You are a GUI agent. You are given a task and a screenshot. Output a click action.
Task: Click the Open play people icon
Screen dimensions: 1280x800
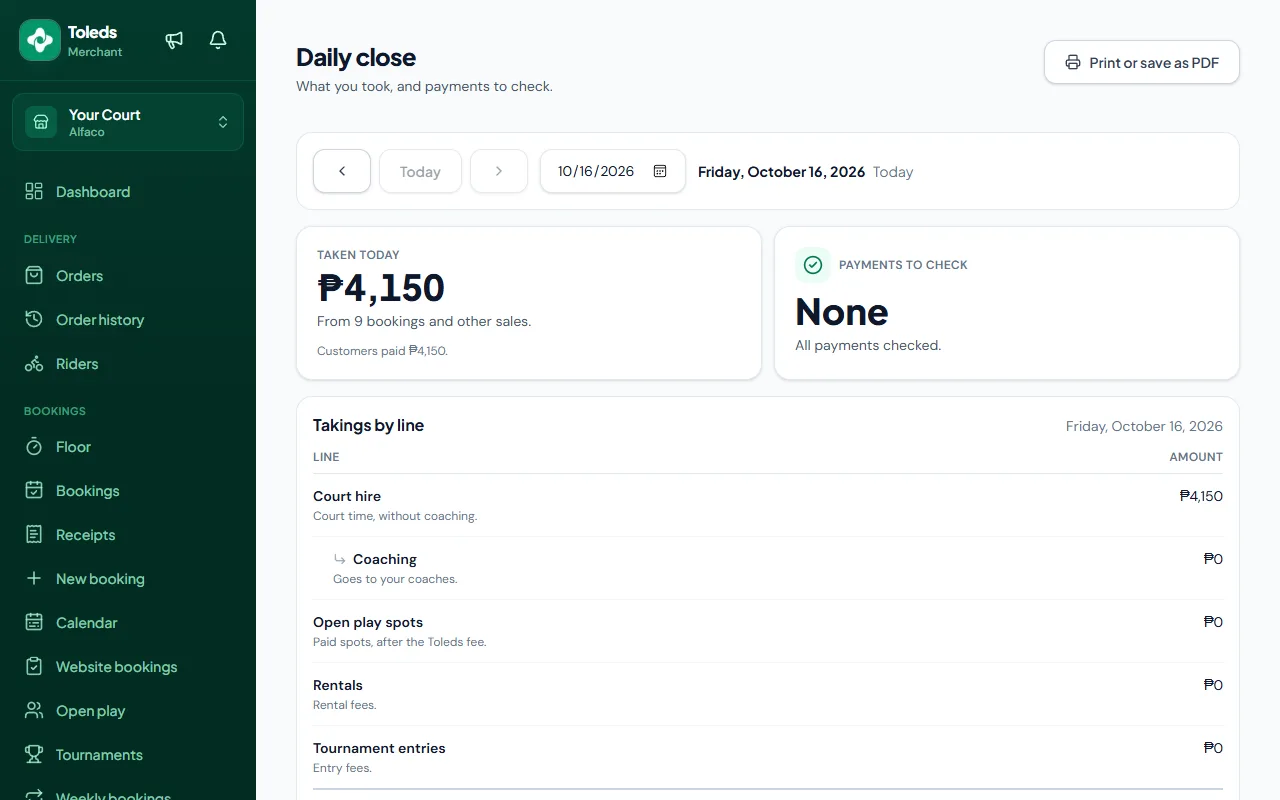34,711
